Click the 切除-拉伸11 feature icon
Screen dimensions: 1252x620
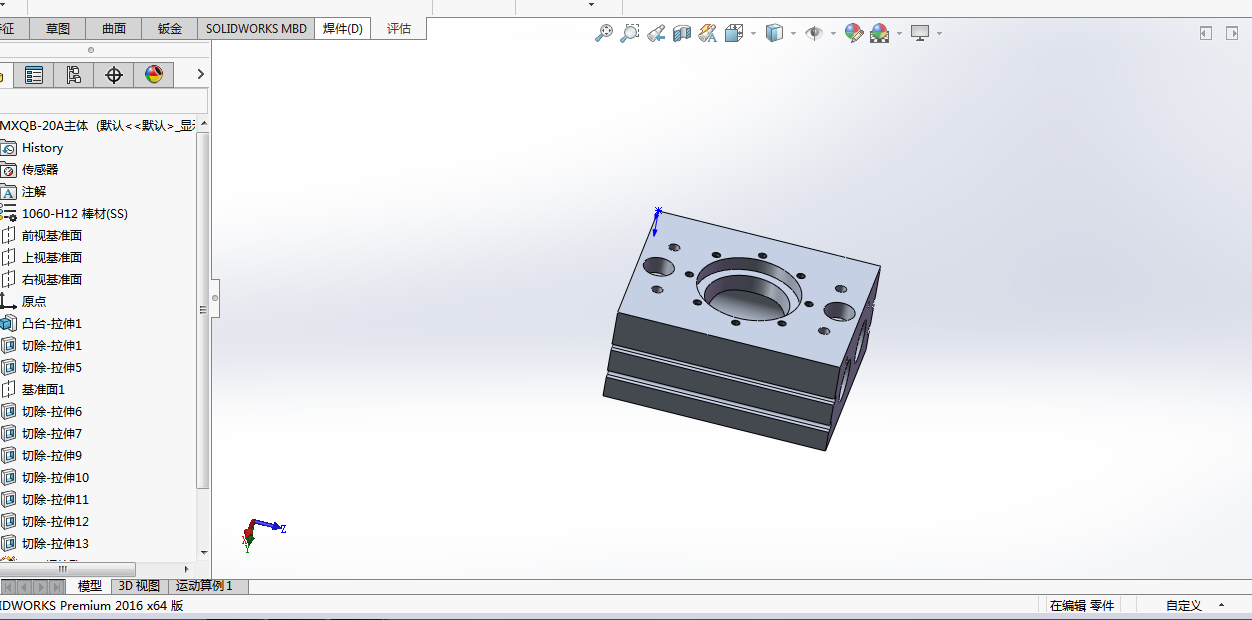coord(9,500)
